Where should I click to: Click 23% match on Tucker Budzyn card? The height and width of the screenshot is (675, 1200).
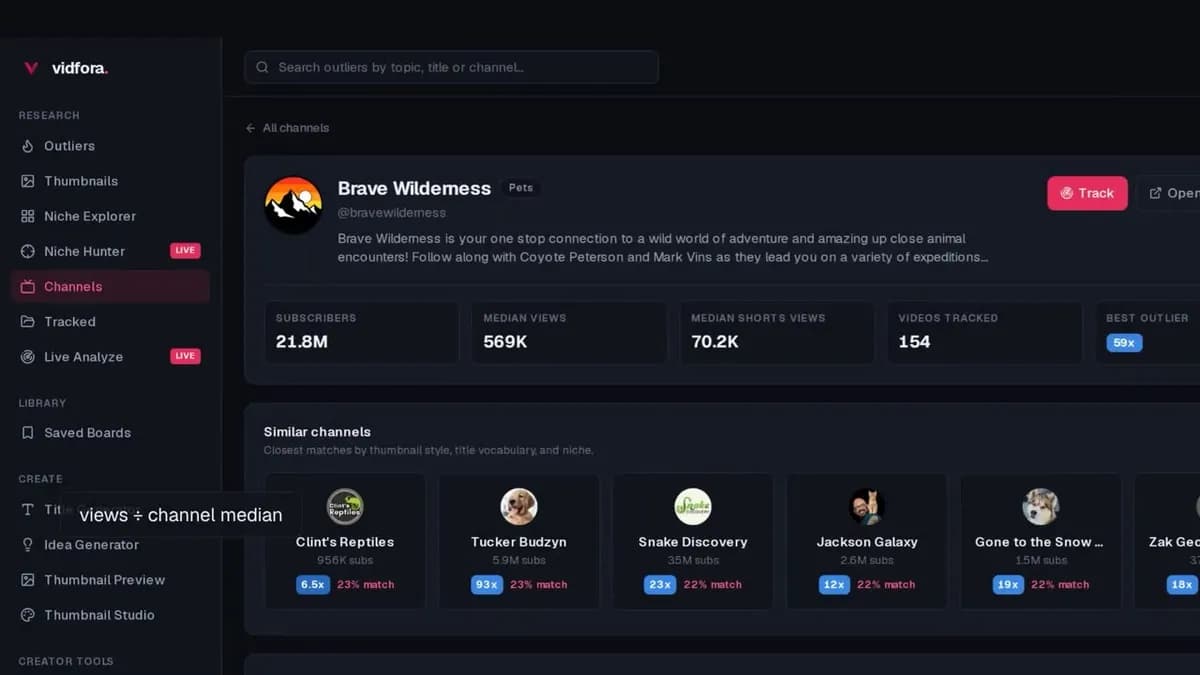(538, 585)
